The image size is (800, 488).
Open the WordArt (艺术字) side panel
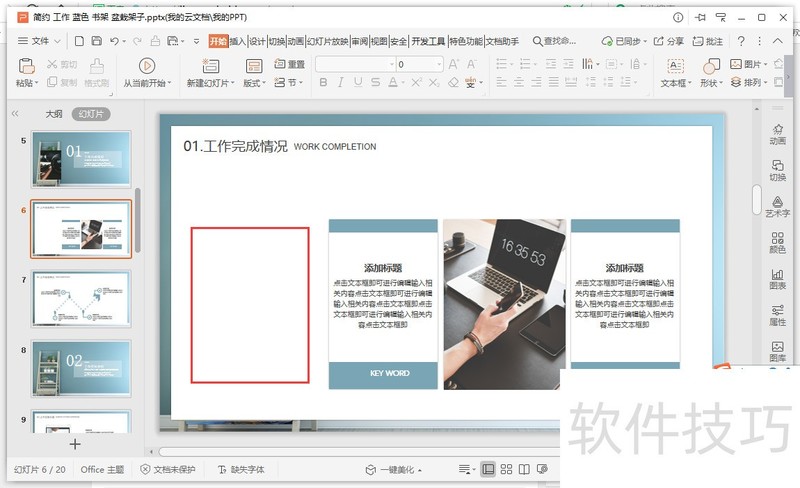[x=778, y=207]
